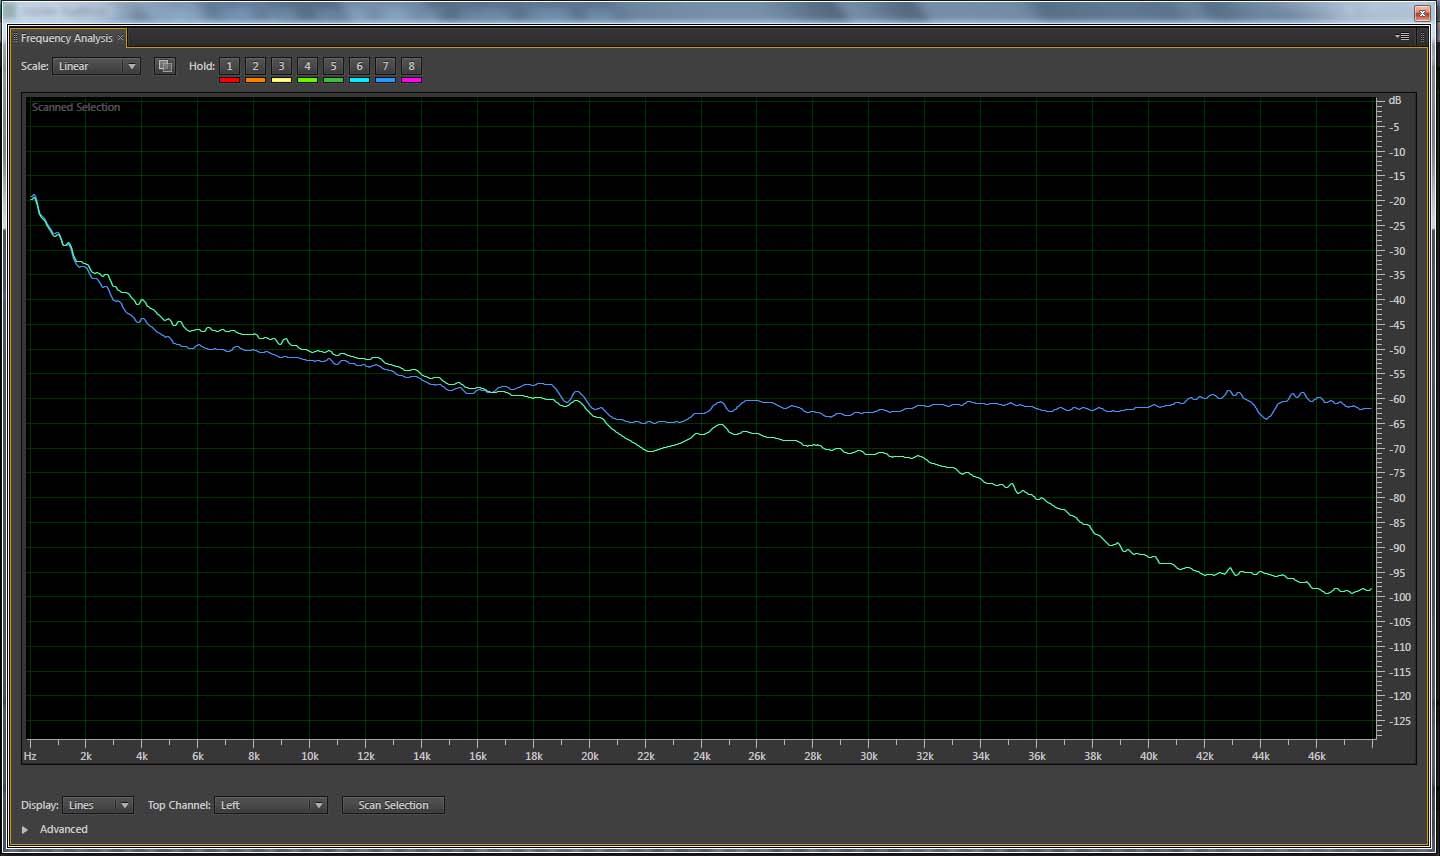Close the window with the red X button
1440x856 pixels.
click(1422, 13)
